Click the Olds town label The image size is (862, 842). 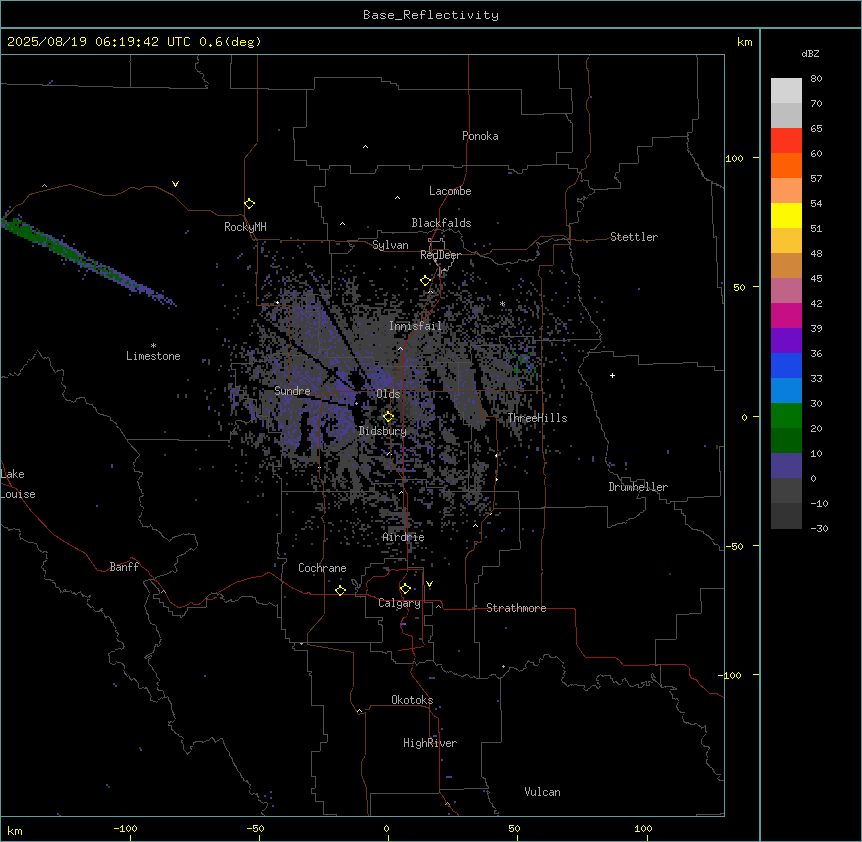pos(388,394)
